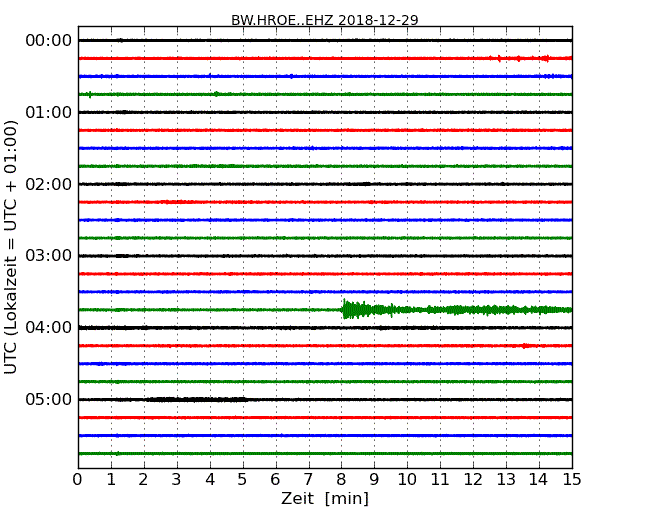Click the red trace burst near minute 14 below 00:00
This screenshot has width=650, height=520.
[546, 58]
